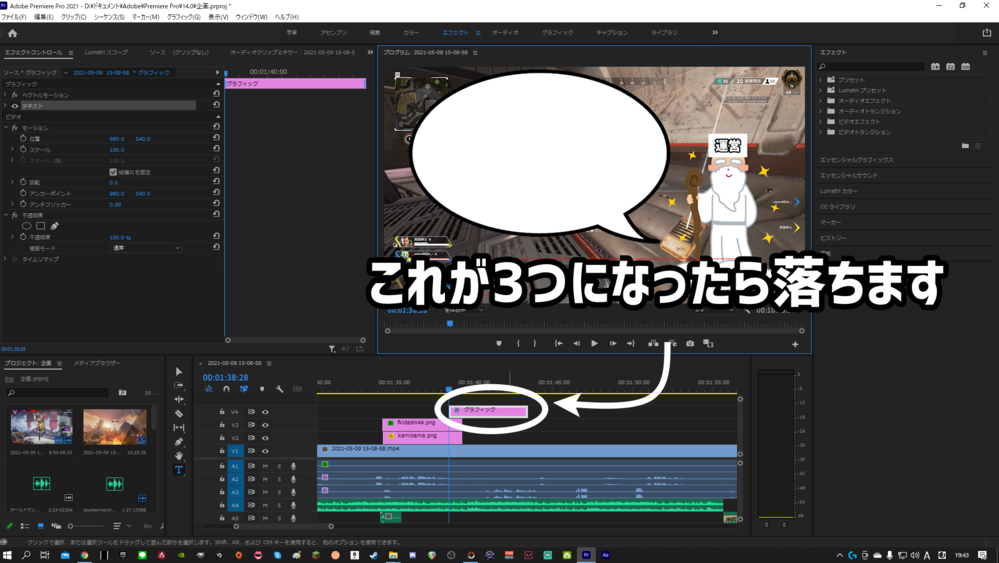Click Go to In point button
The width and height of the screenshot is (999, 563).
(x=559, y=343)
